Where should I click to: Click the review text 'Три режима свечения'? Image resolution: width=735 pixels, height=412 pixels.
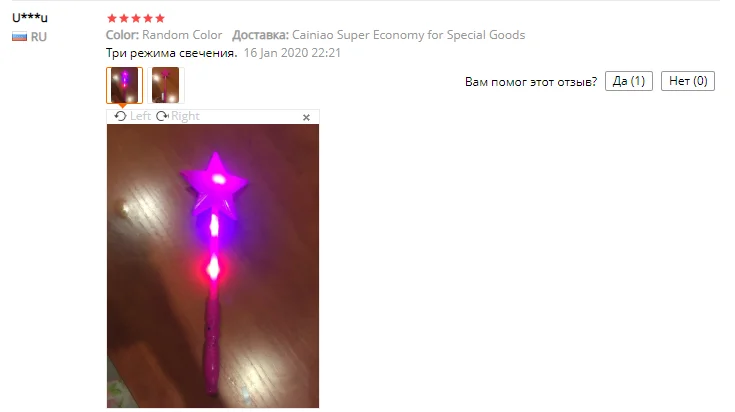coord(171,53)
